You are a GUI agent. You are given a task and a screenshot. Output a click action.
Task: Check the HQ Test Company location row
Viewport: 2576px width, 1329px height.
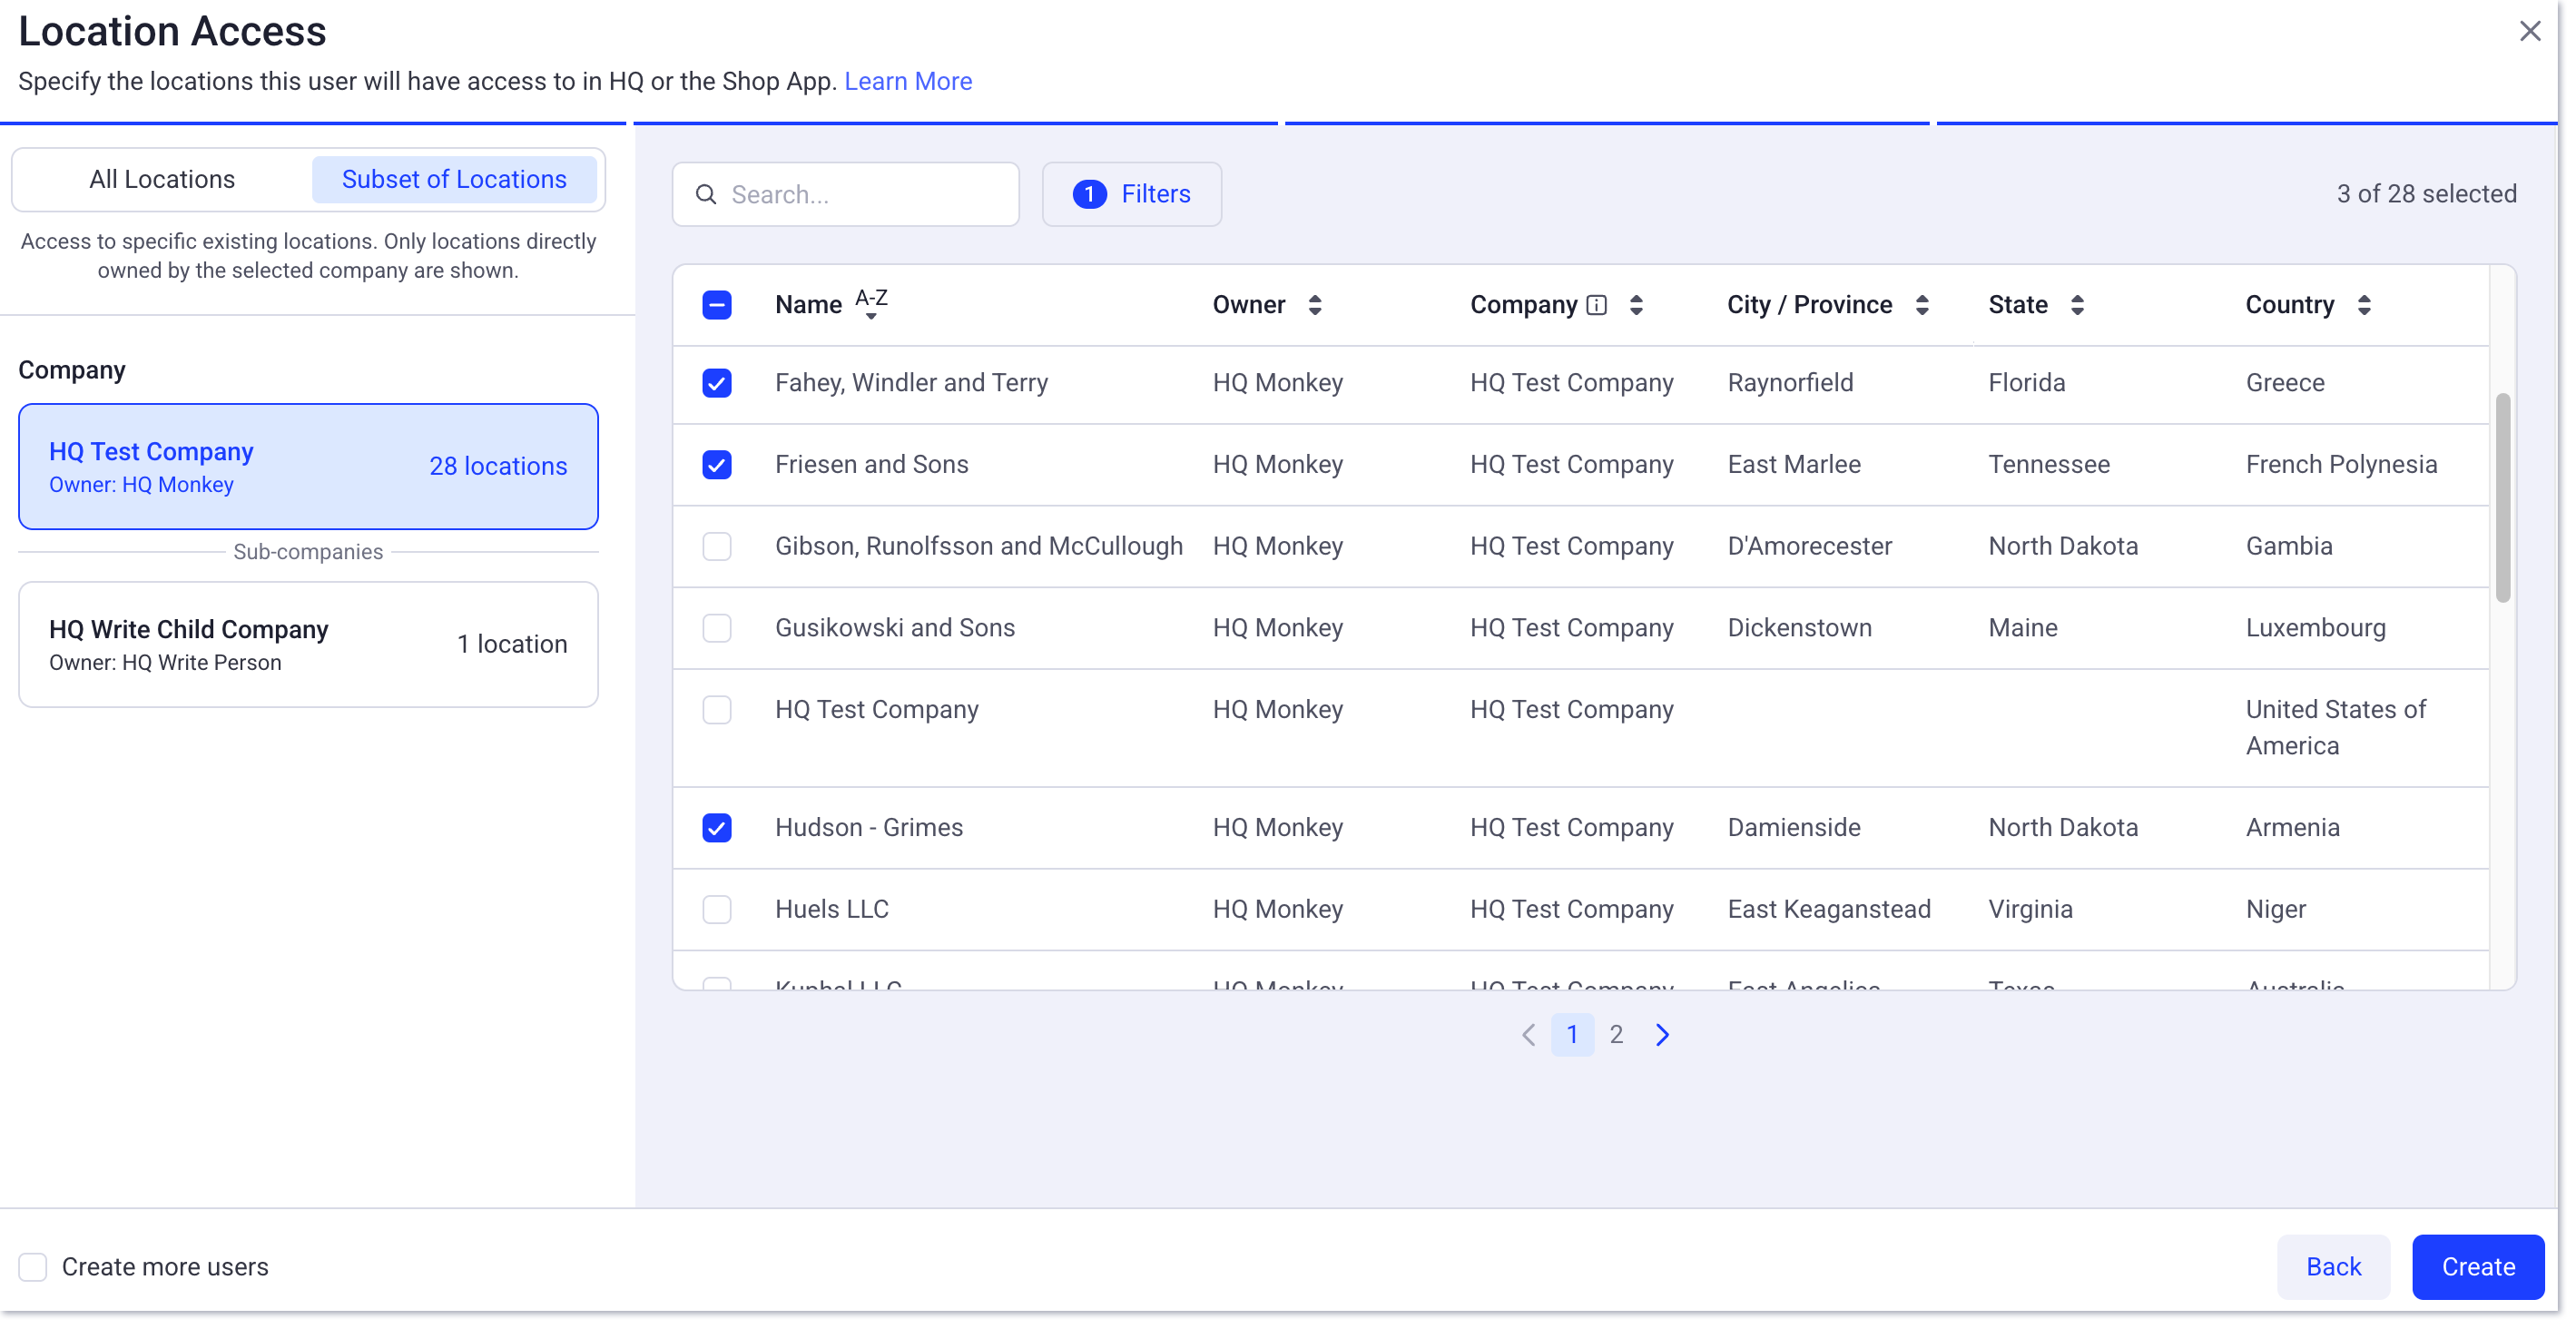717,710
